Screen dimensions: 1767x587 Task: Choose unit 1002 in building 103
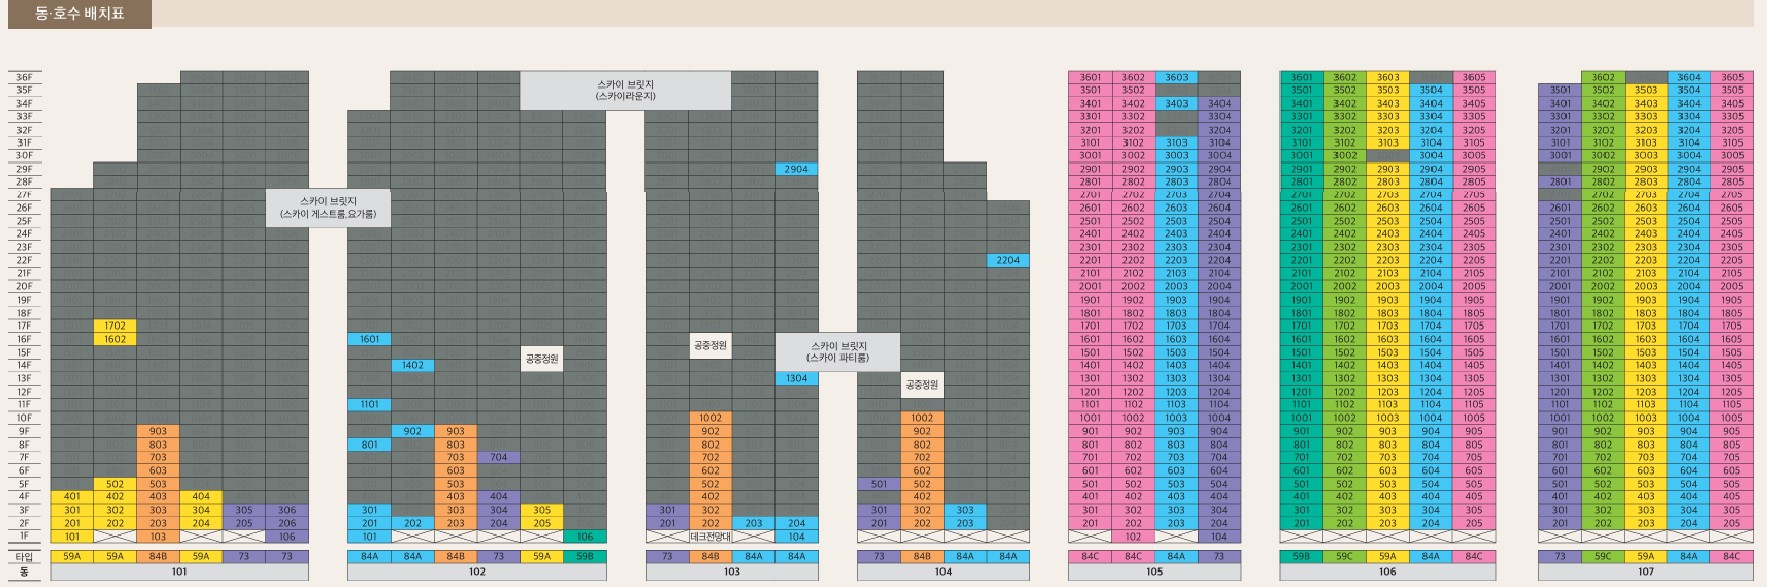710,418
